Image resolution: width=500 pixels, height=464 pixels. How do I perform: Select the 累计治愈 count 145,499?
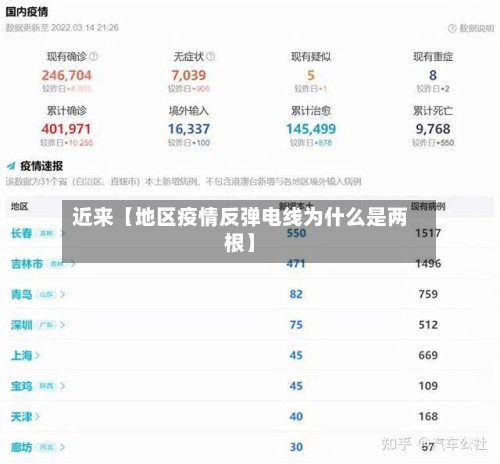point(311,129)
